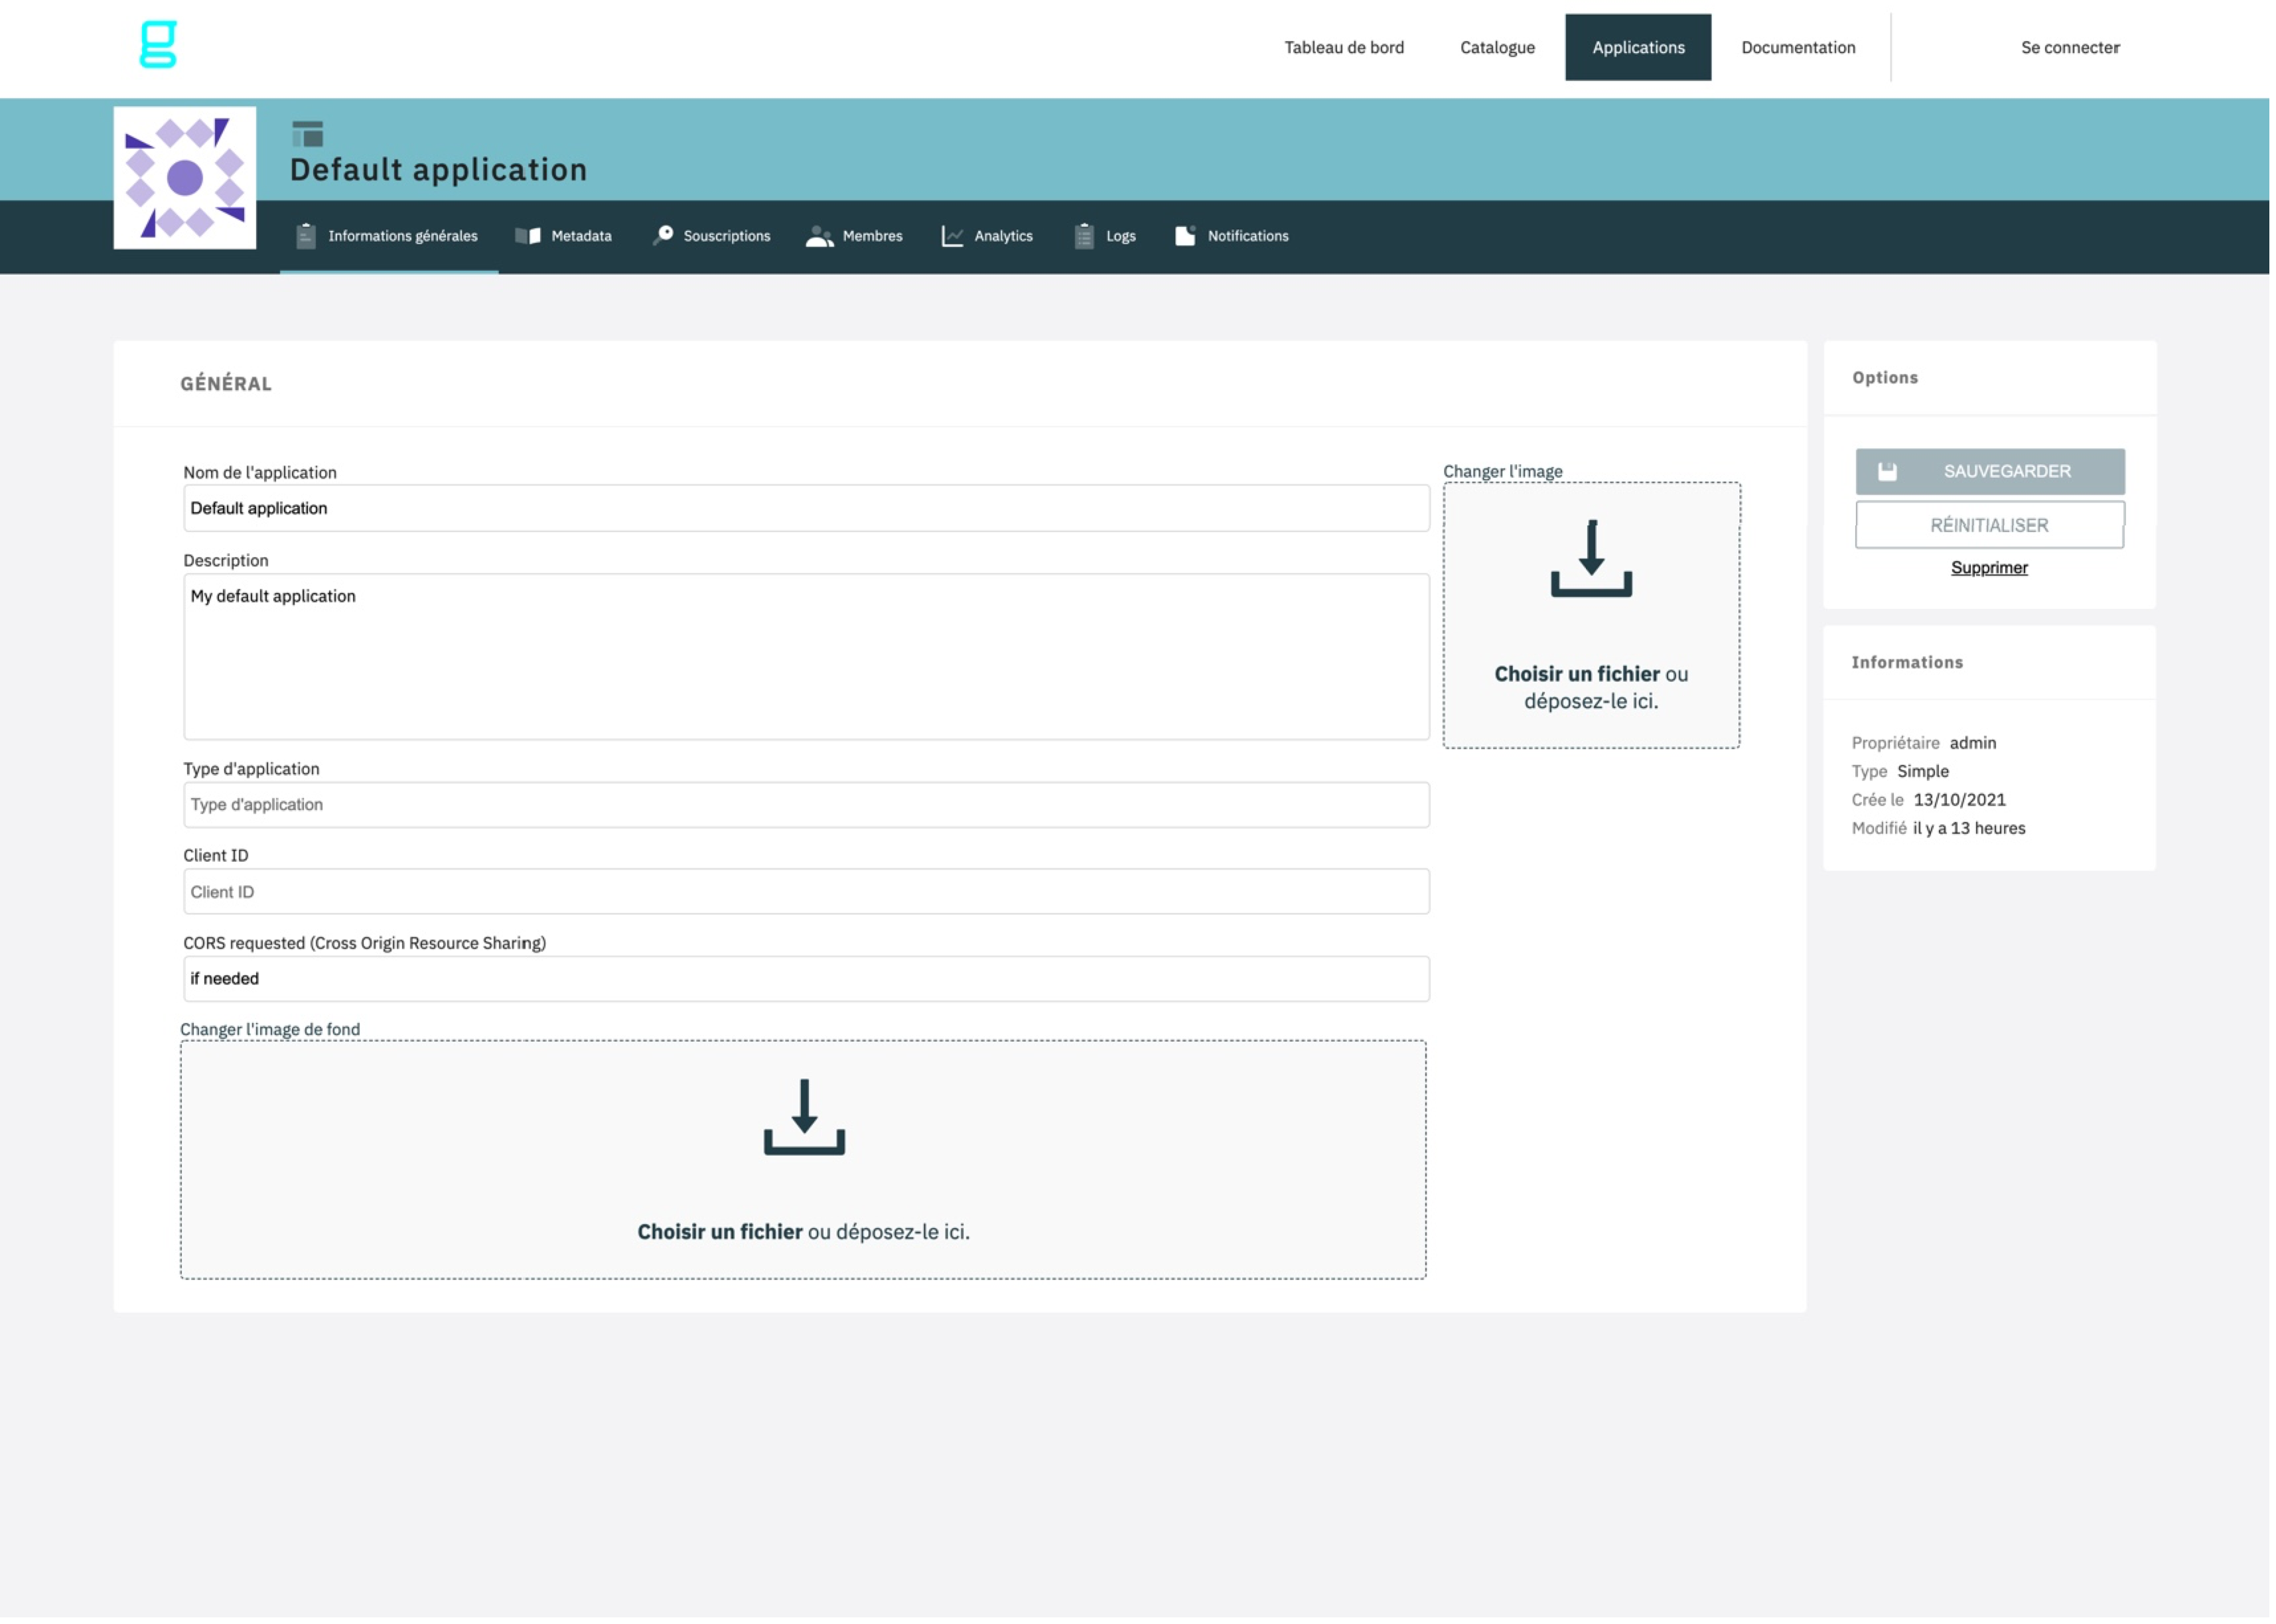Go to Tableau de bord
This screenshot has width=2276, height=1624.
coord(1346,48)
